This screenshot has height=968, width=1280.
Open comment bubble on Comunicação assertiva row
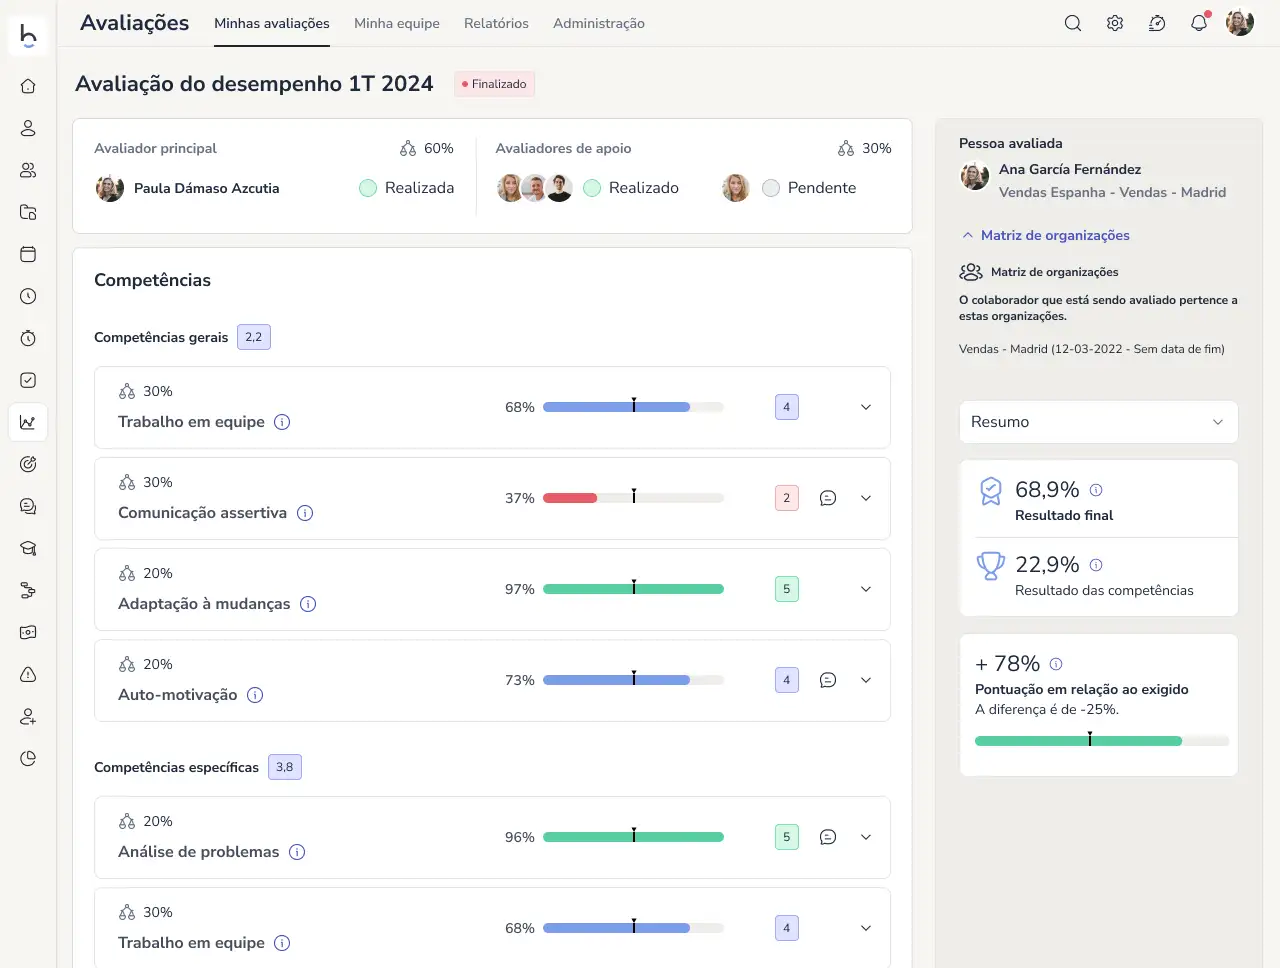828,498
